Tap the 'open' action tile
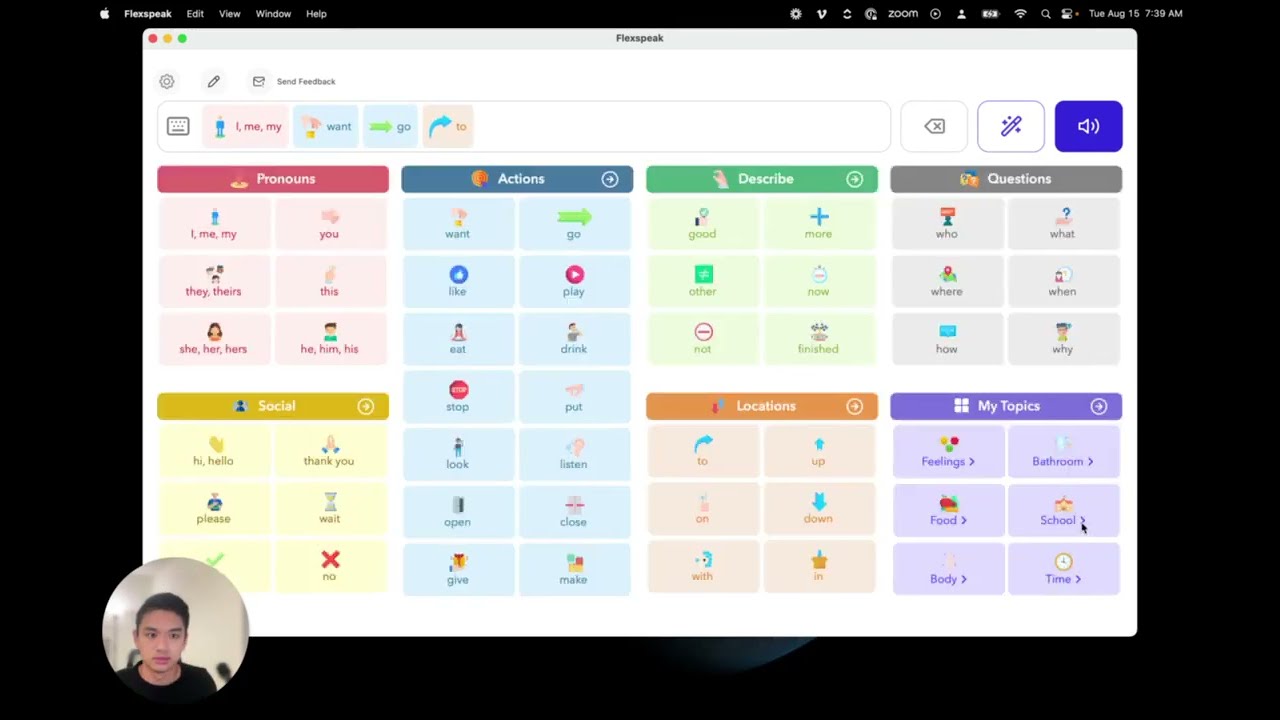The width and height of the screenshot is (1280, 720). click(457, 512)
